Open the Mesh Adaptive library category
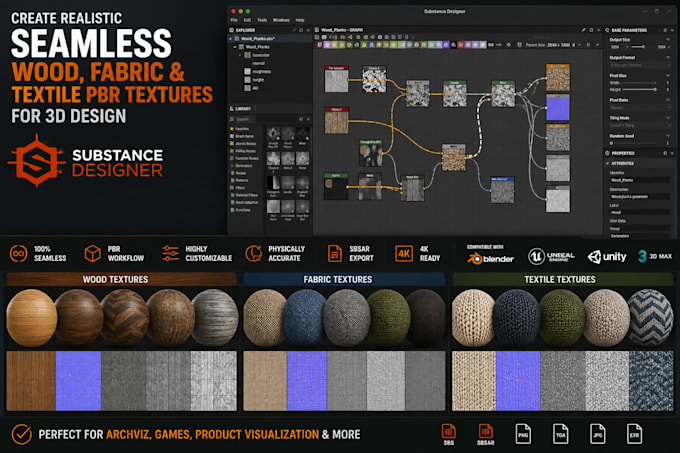 tap(243, 202)
